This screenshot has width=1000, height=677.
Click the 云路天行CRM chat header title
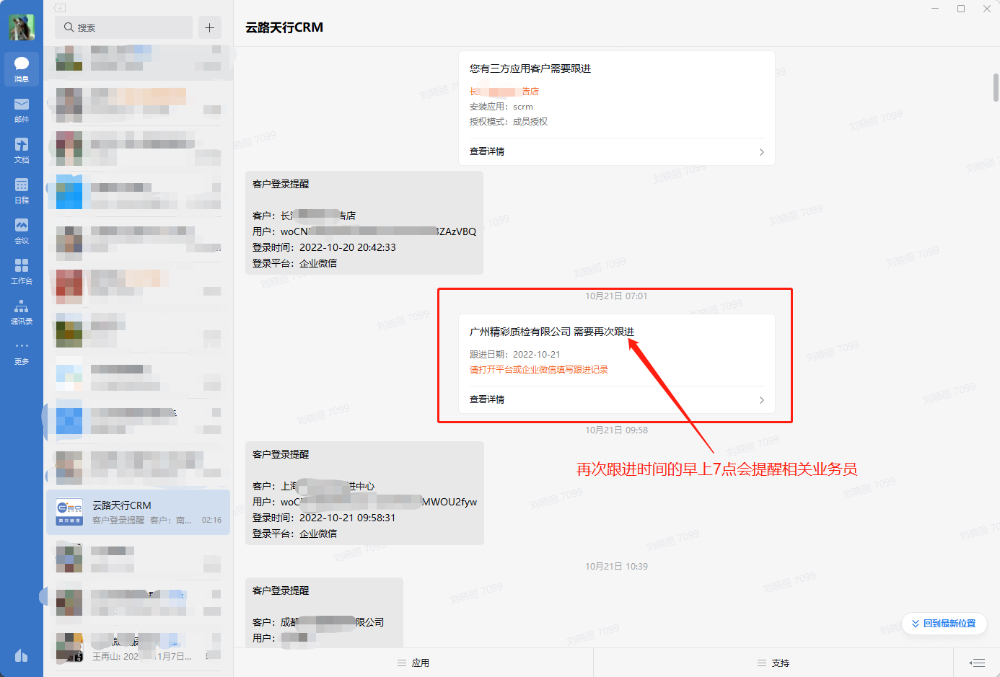[284, 27]
